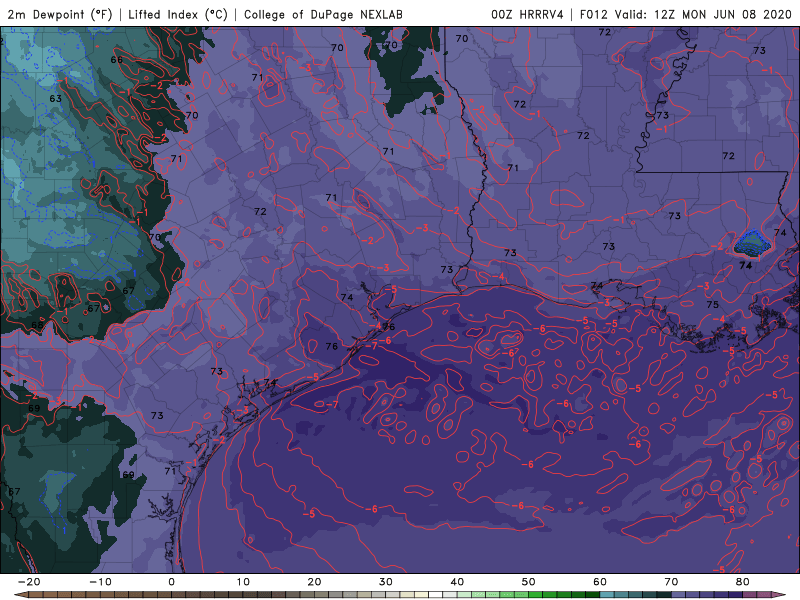Click the white segment of the color bar
The image size is (800, 600).
point(436,595)
